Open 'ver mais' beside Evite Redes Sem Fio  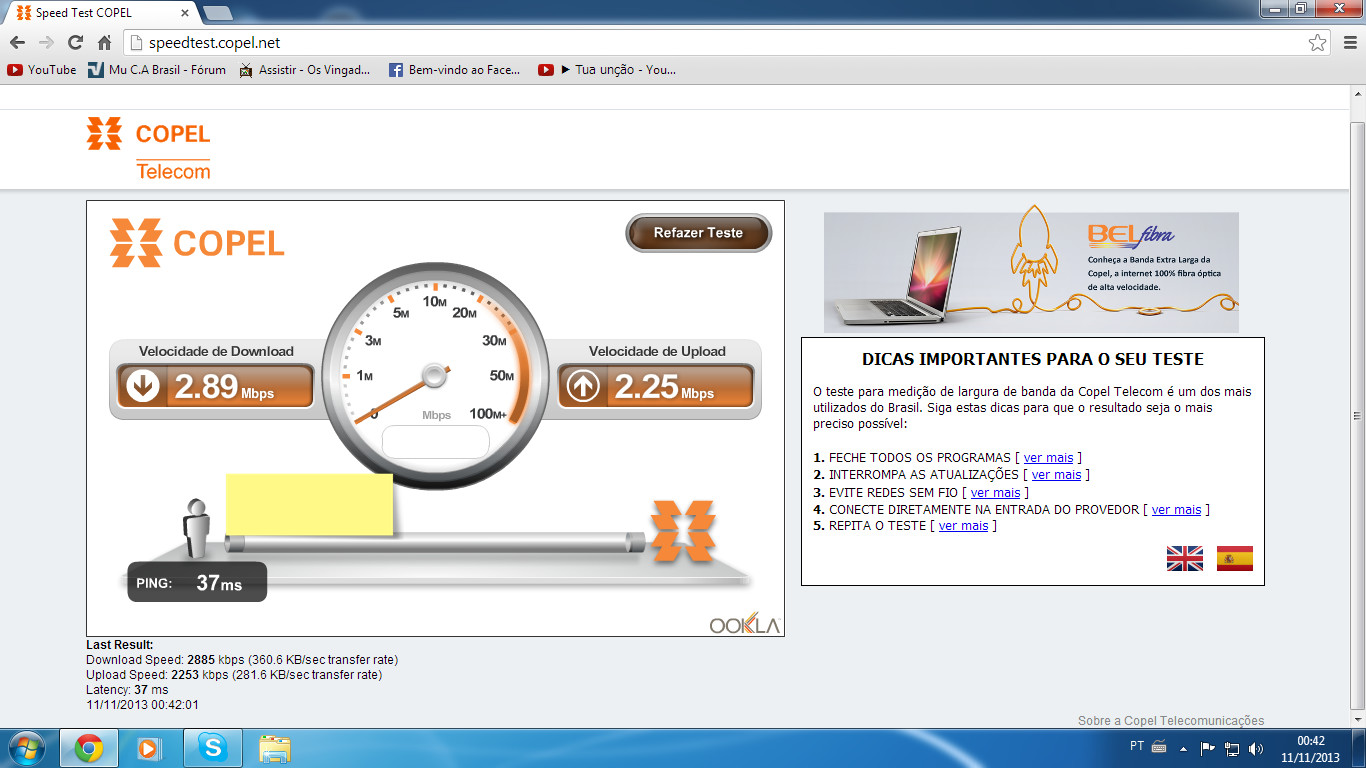[x=995, y=492]
